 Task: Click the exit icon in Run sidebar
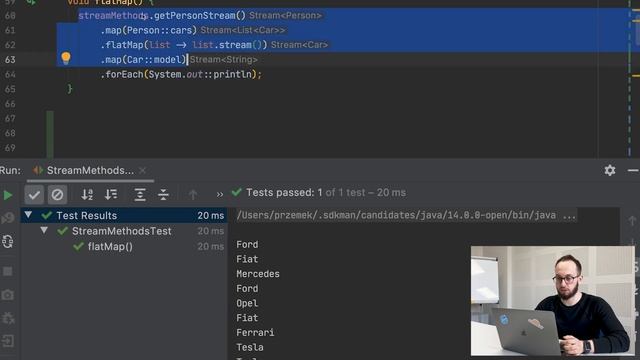pos(8,341)
